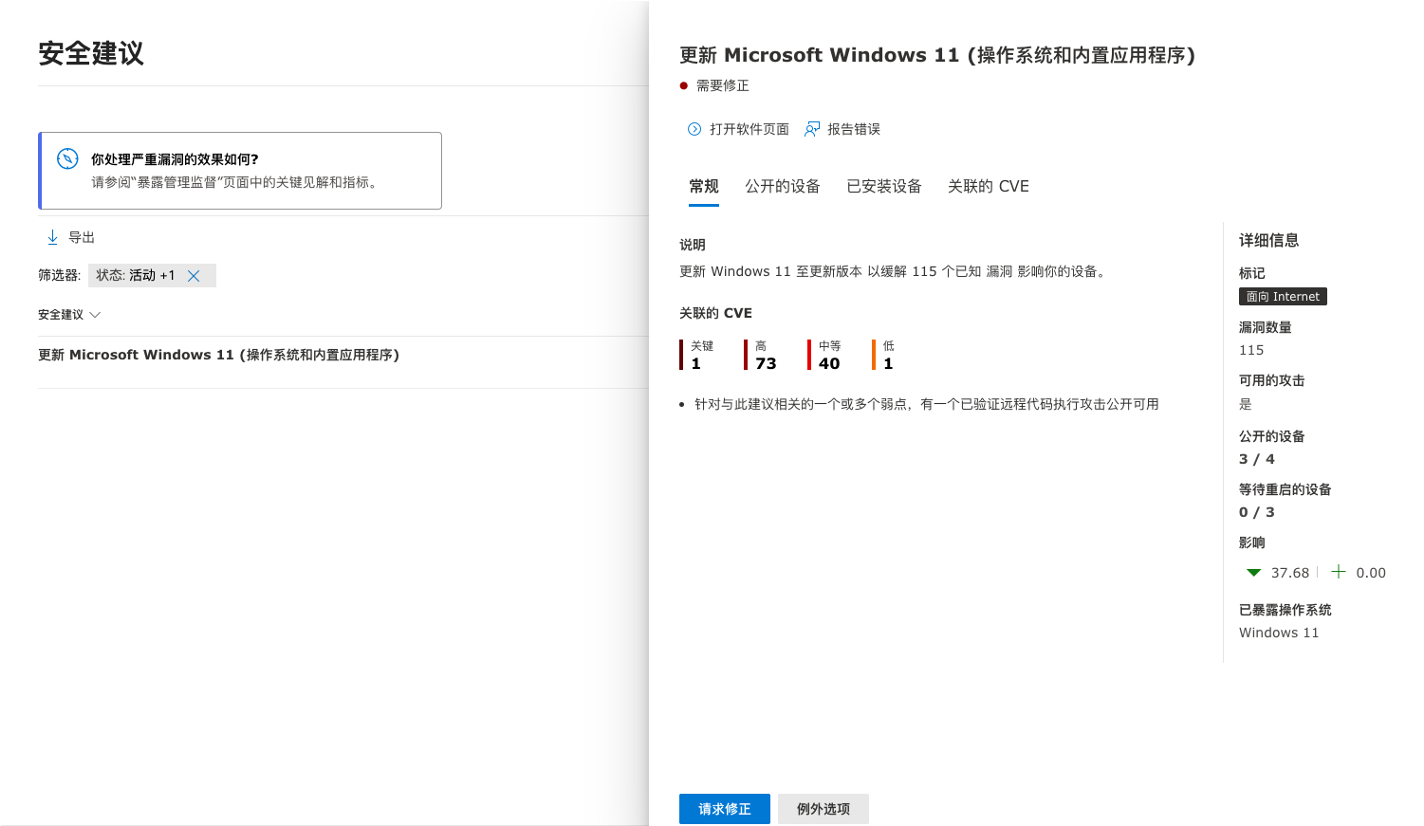
Task: Click the 低 severity orange color bar
Action: point(874,355)
